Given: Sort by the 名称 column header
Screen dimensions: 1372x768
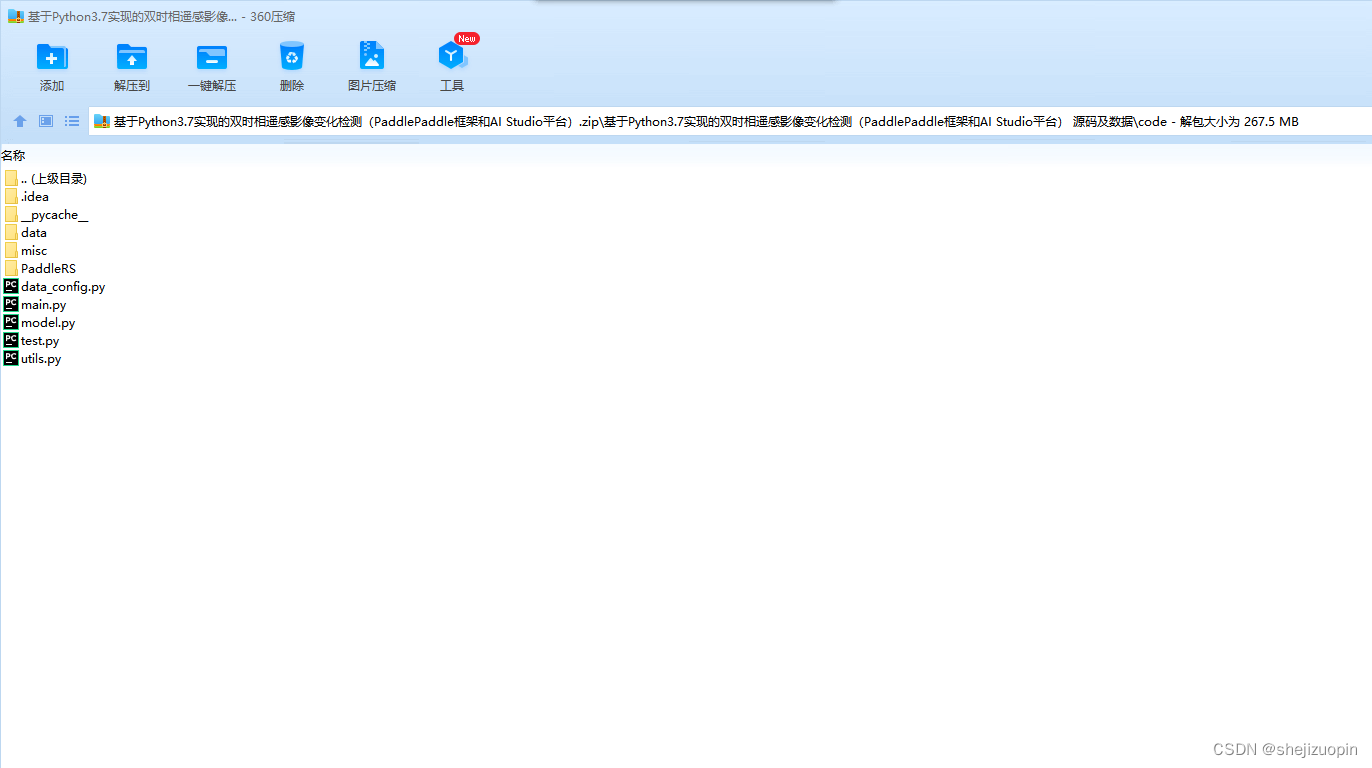Looking at the screenshot, I should 13,155.
